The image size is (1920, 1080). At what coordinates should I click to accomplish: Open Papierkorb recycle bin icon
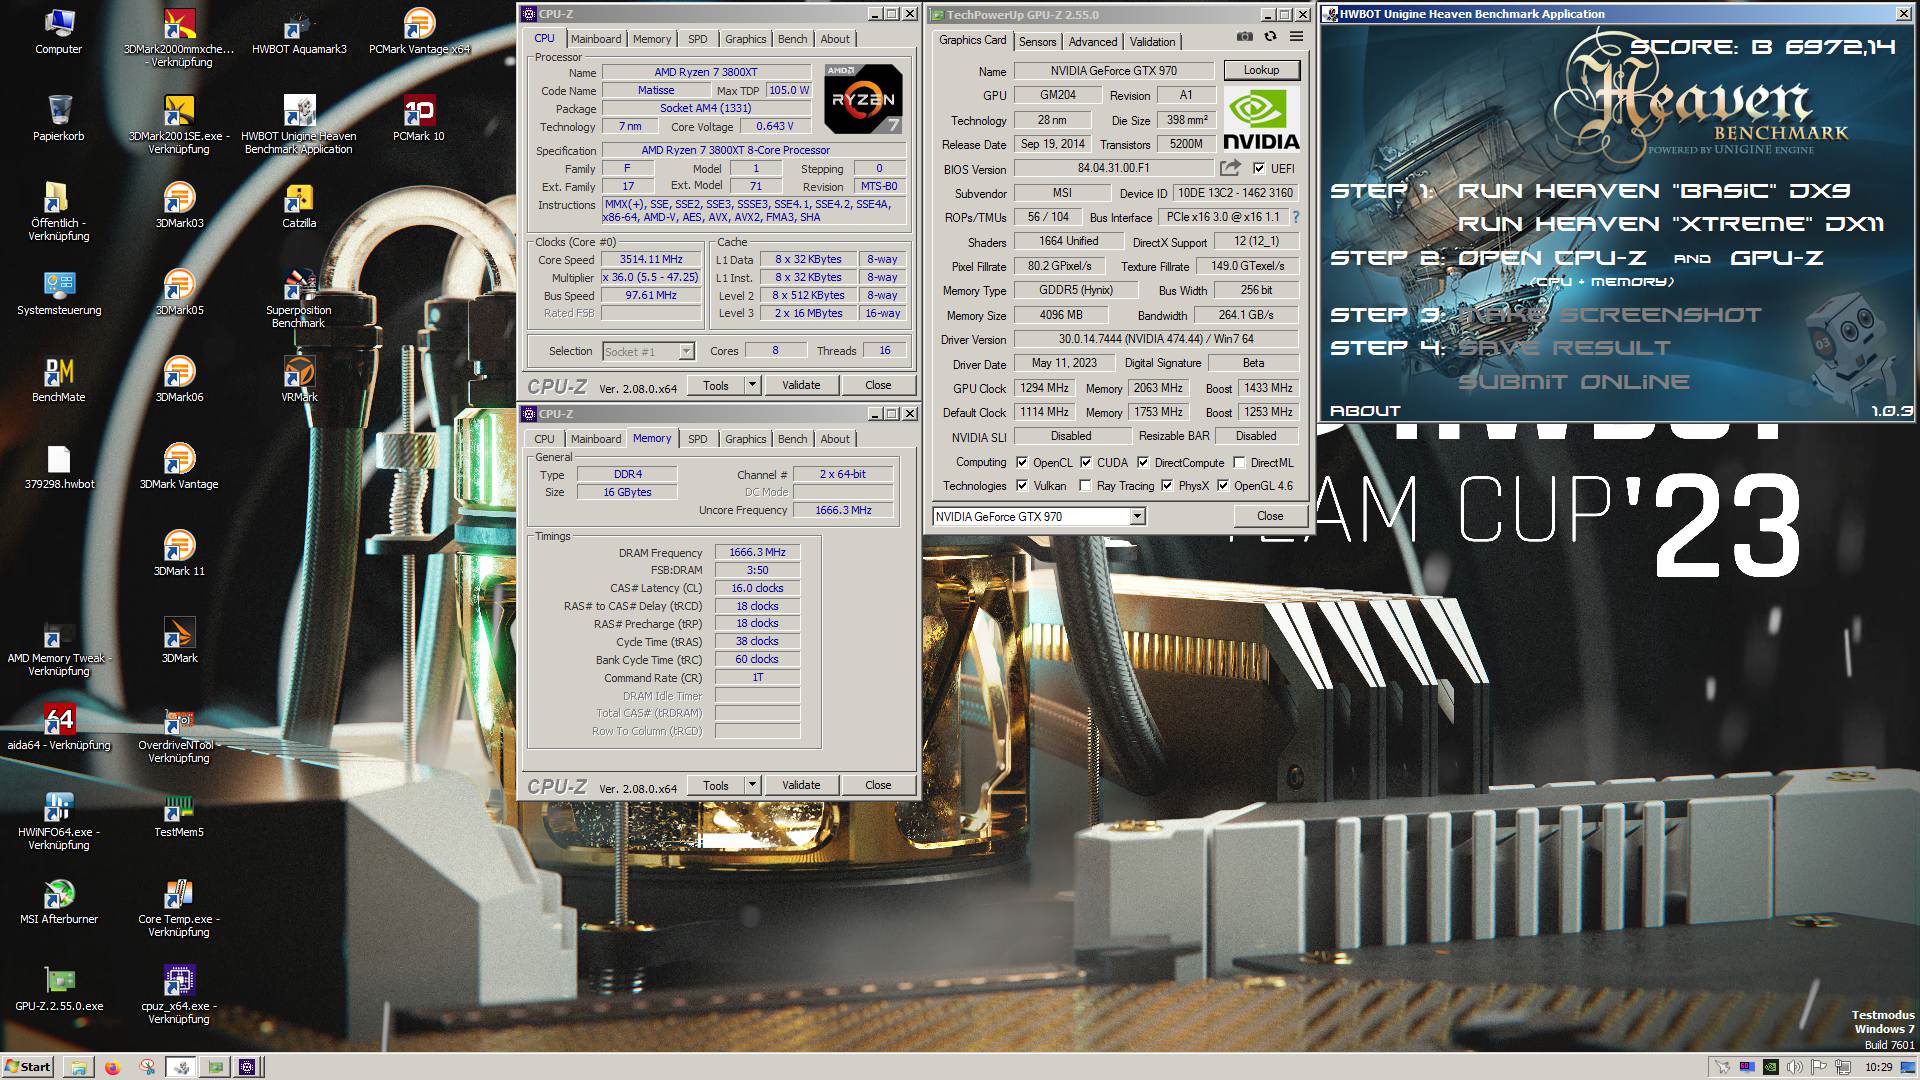pos(59,118)
